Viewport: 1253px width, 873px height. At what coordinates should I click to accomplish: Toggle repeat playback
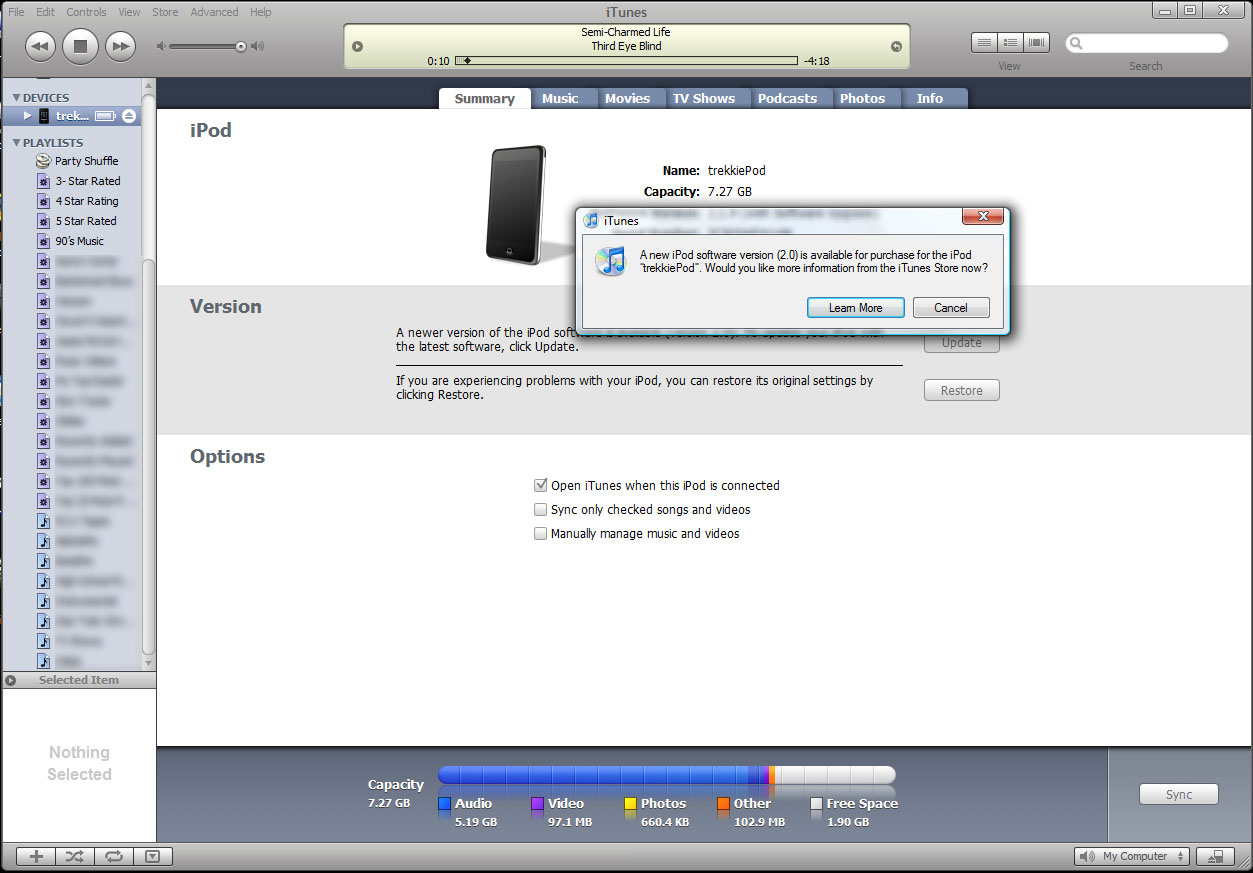(113, 856)
